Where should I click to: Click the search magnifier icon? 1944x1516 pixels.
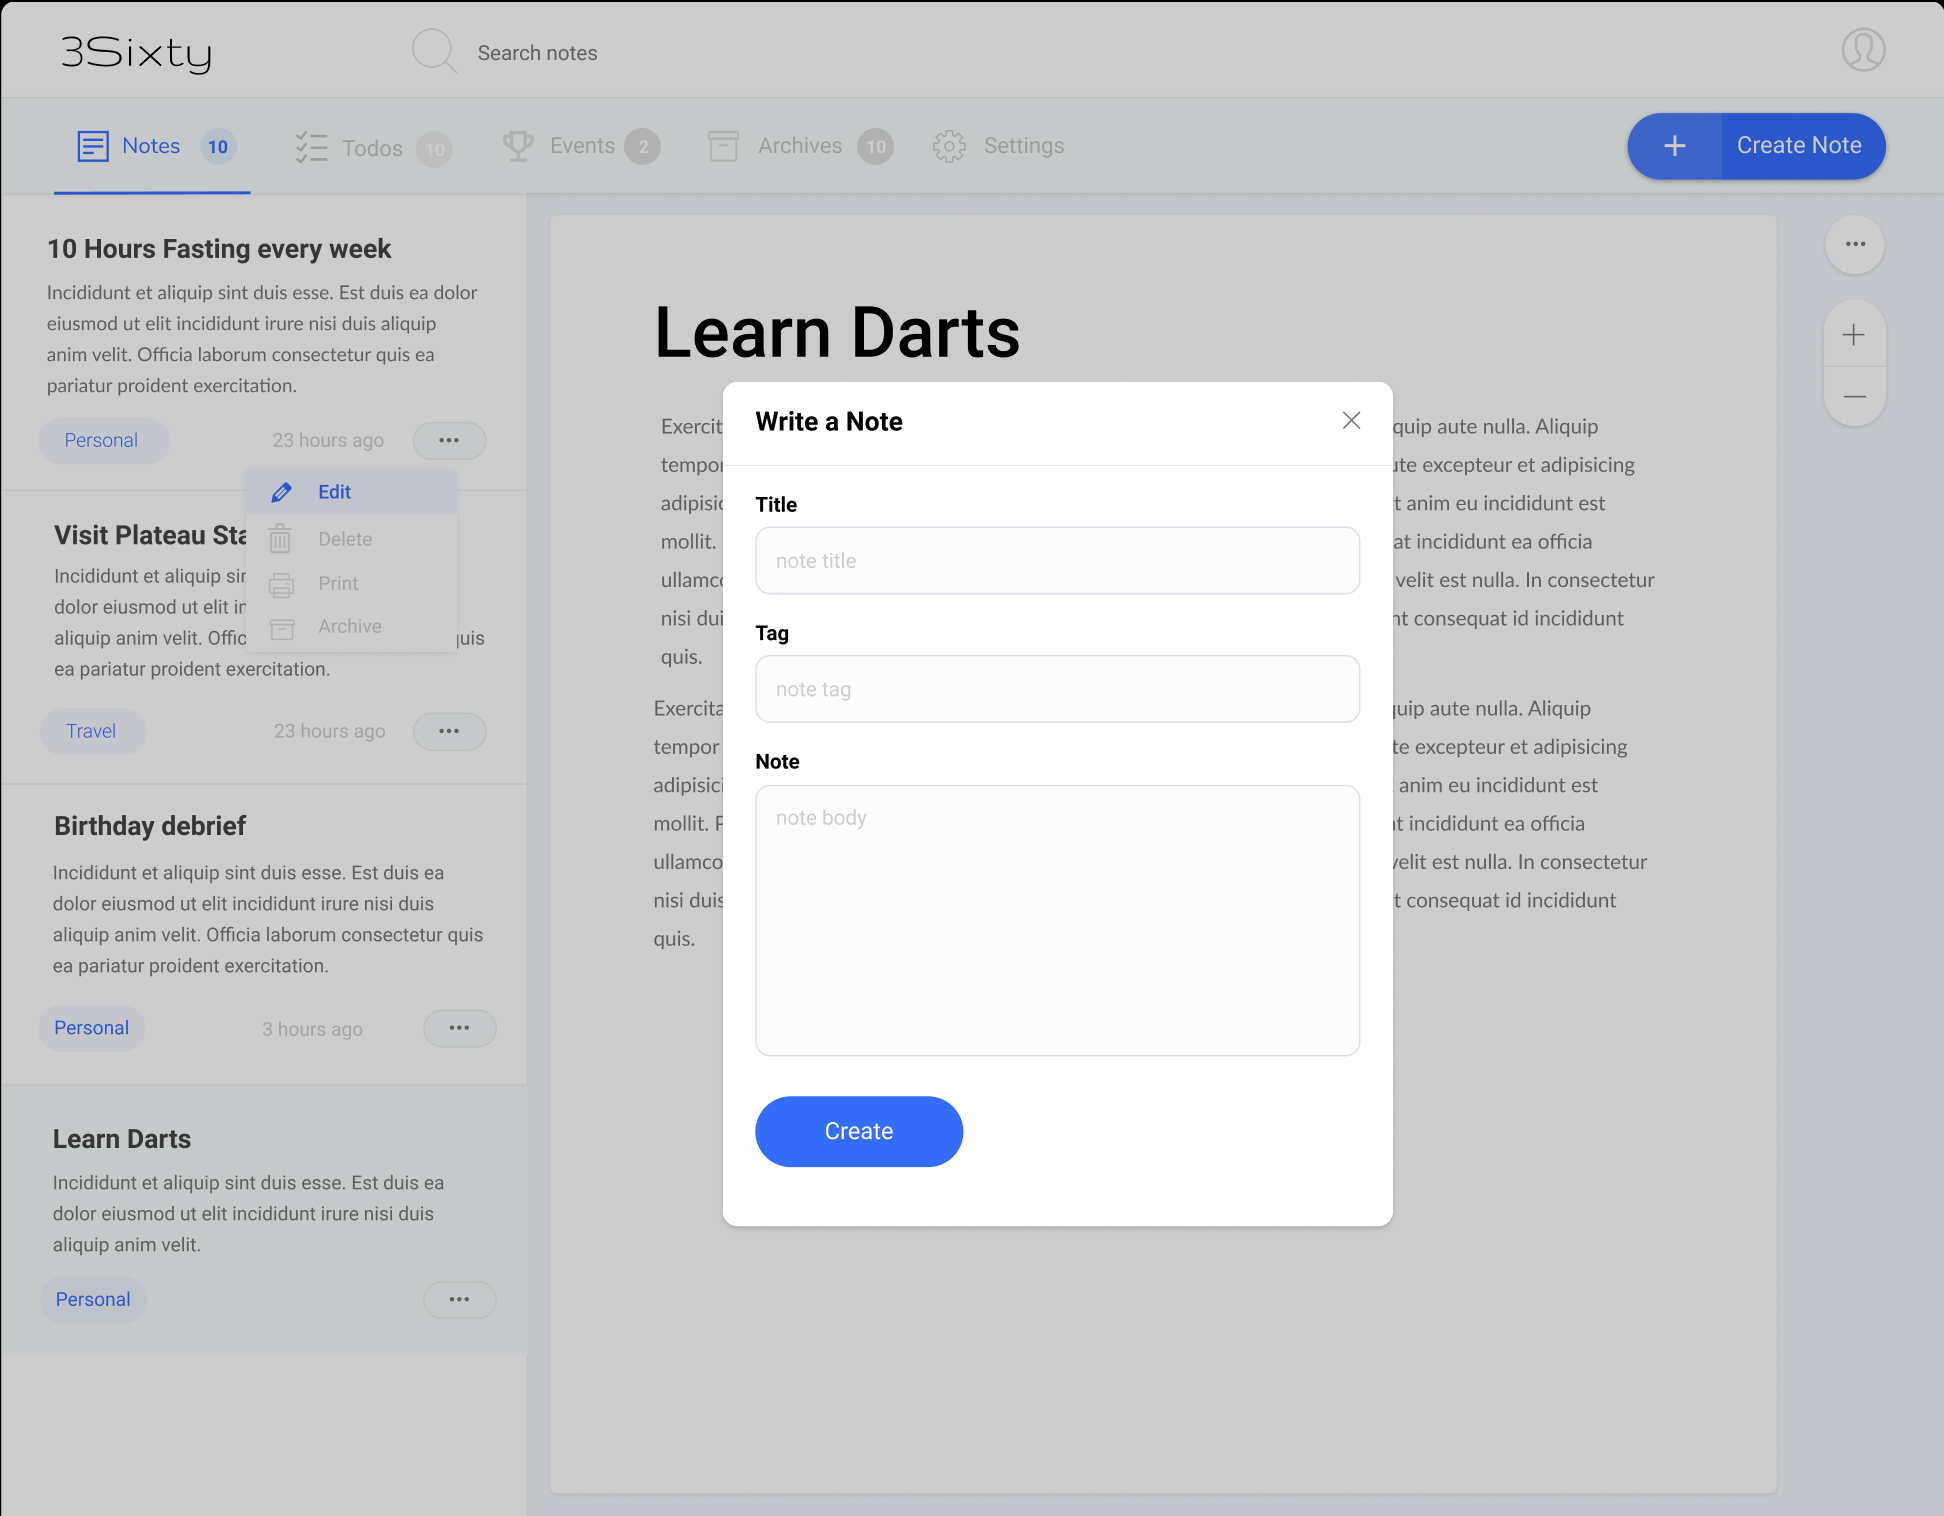click(434, 51)
